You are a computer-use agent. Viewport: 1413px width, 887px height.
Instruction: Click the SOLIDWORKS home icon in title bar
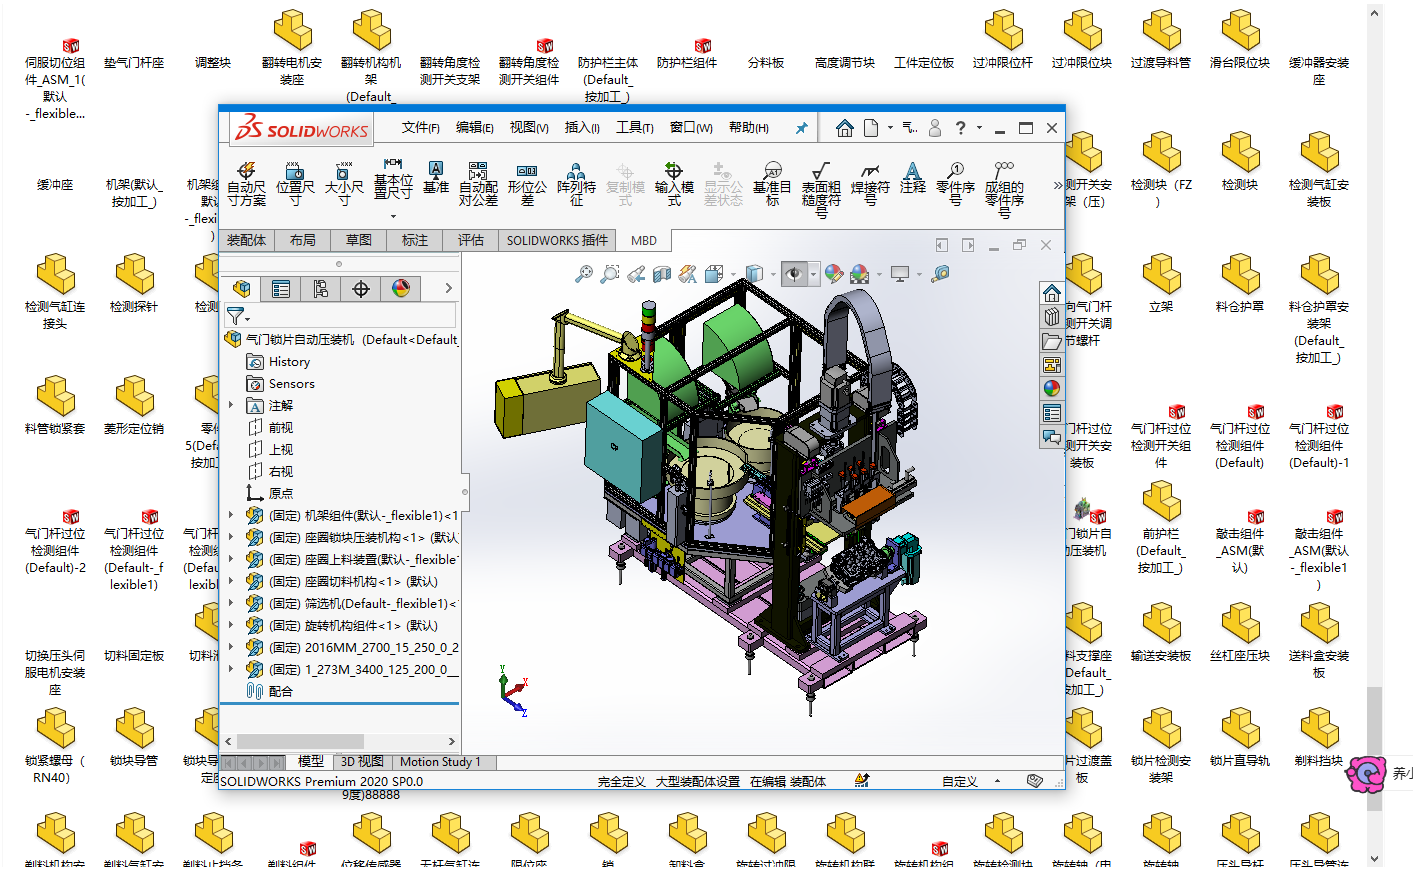(845, 128)
